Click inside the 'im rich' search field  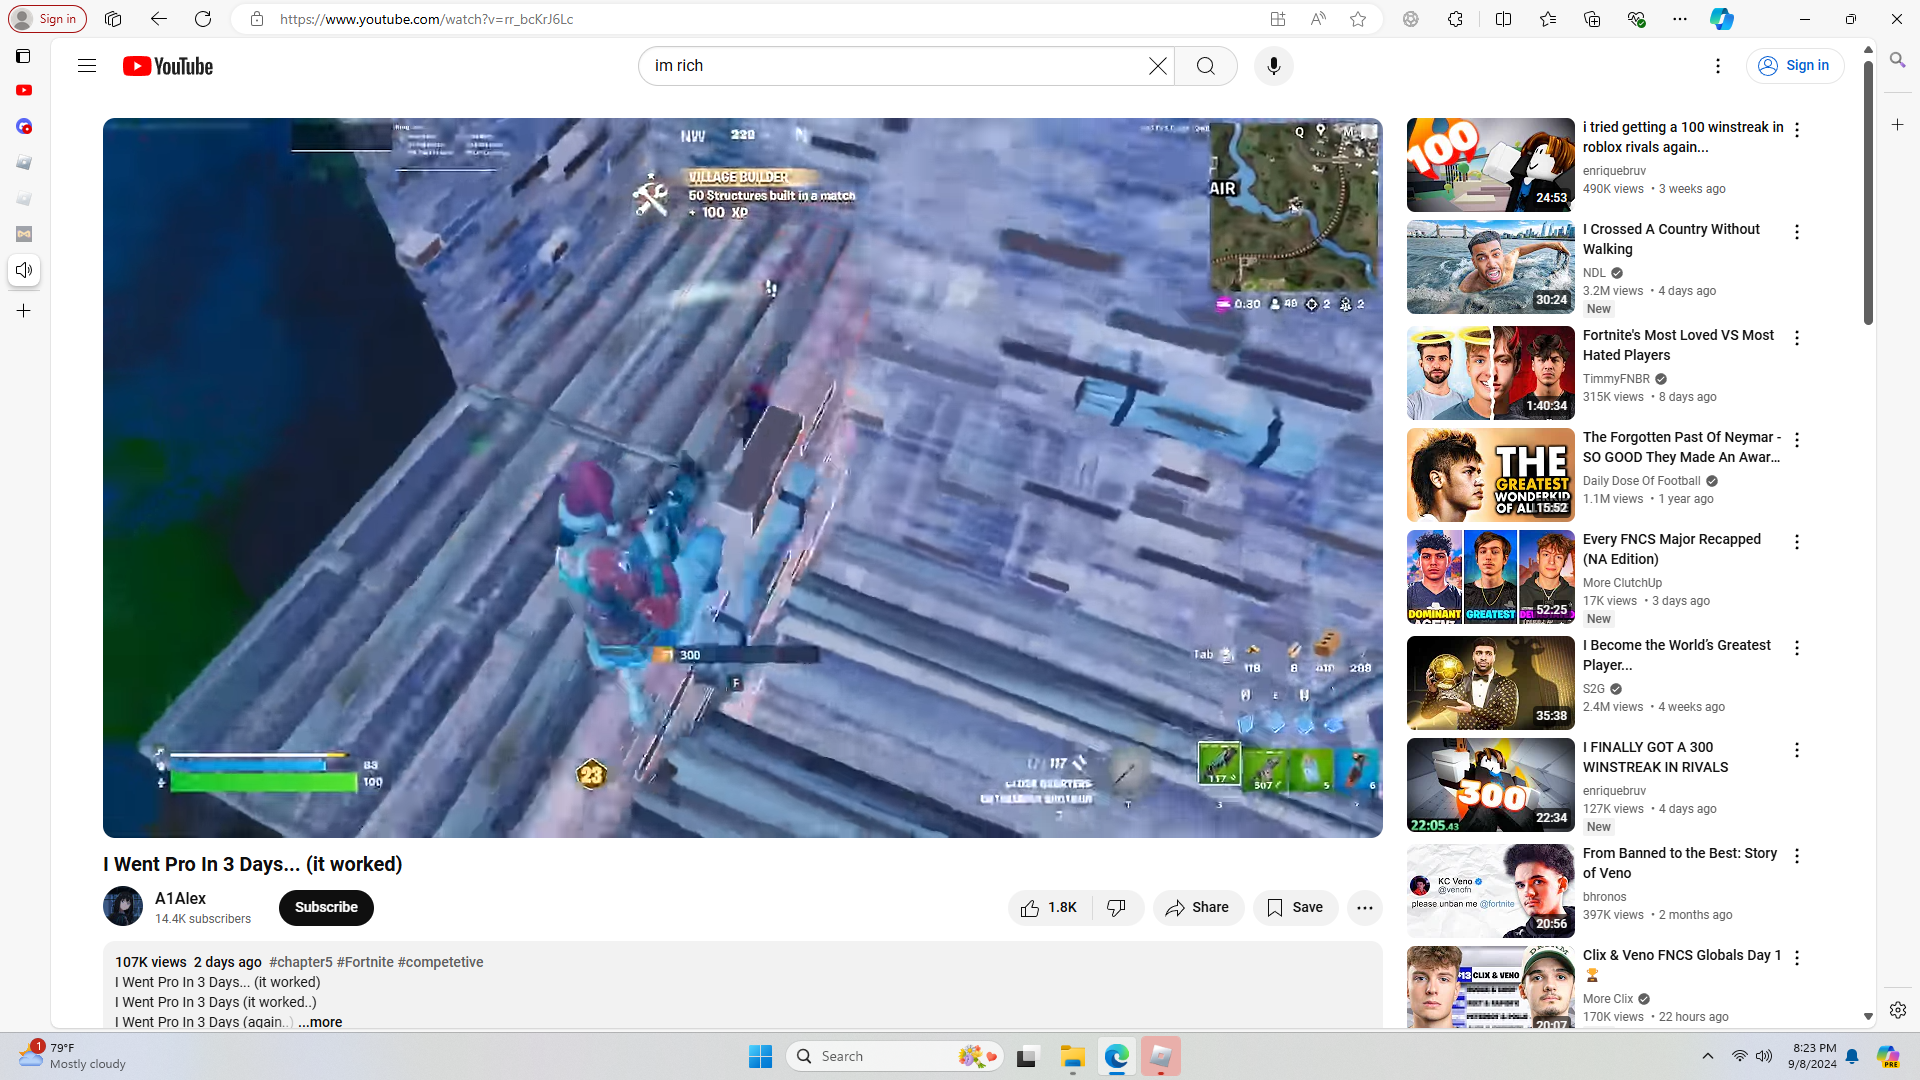coord(890,66)
